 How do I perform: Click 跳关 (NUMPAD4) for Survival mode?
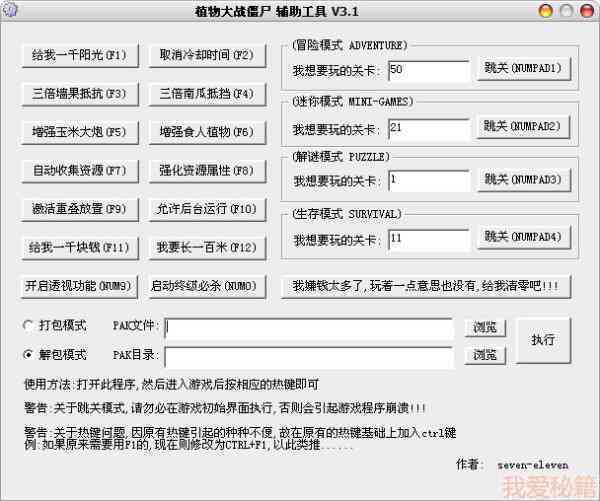point(524,237)
